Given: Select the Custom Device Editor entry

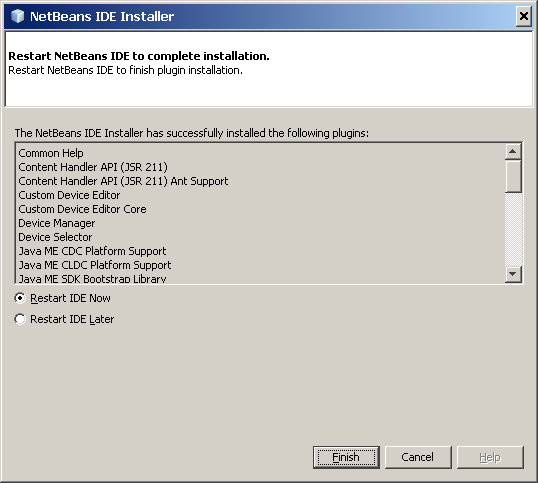Looking at the screenshot, I should [x=69, y=195].
